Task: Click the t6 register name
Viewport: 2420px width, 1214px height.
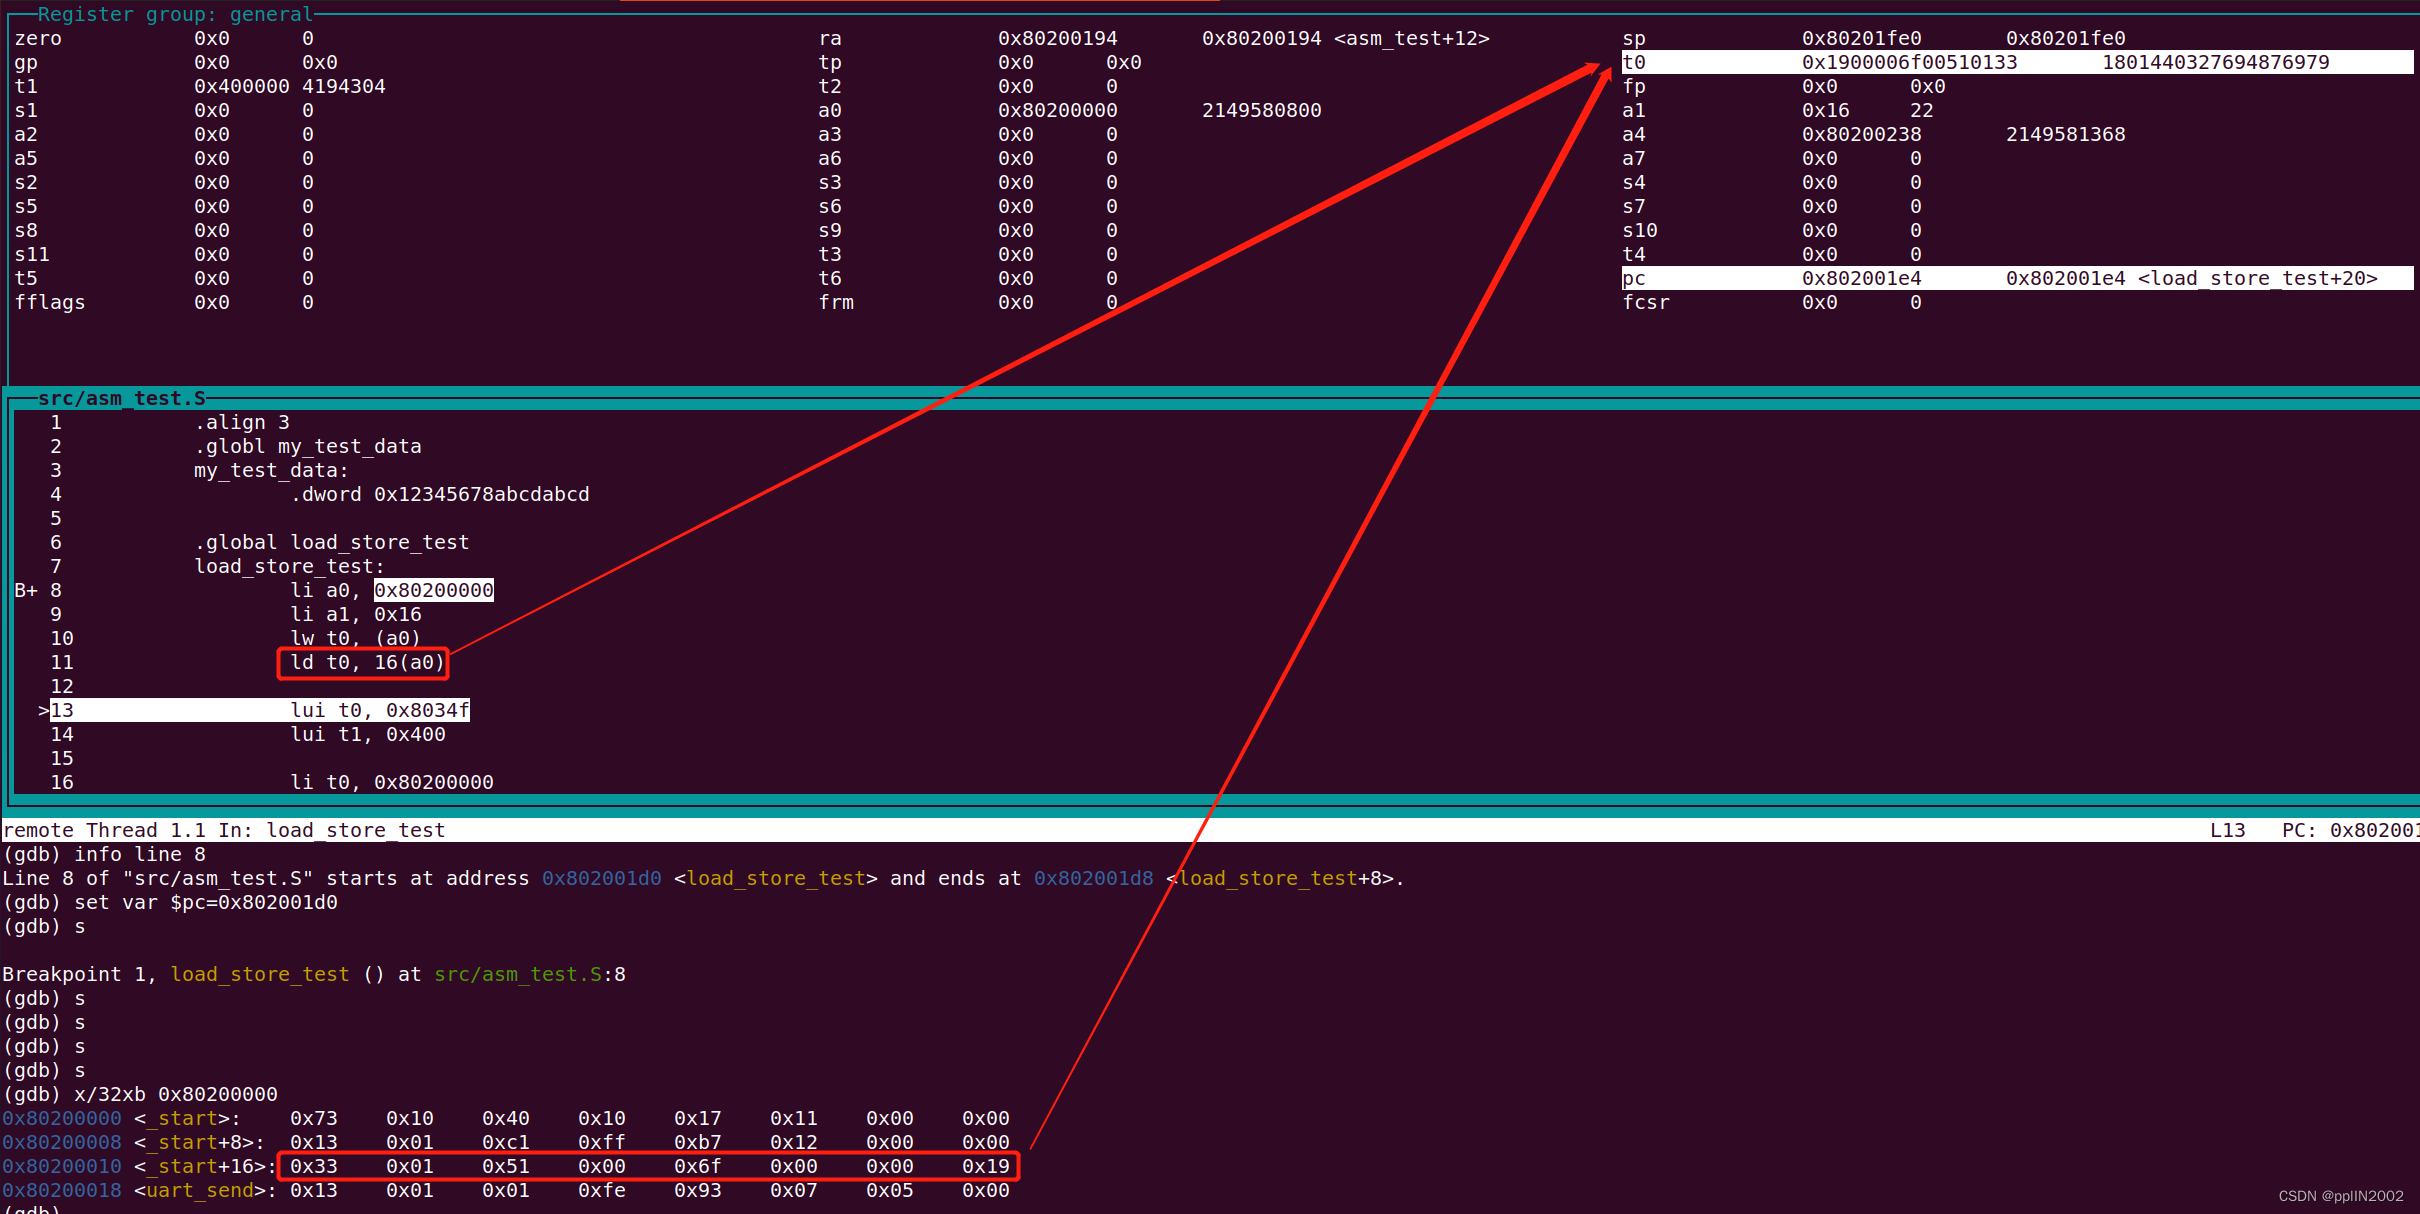Action: coord(829,278)
